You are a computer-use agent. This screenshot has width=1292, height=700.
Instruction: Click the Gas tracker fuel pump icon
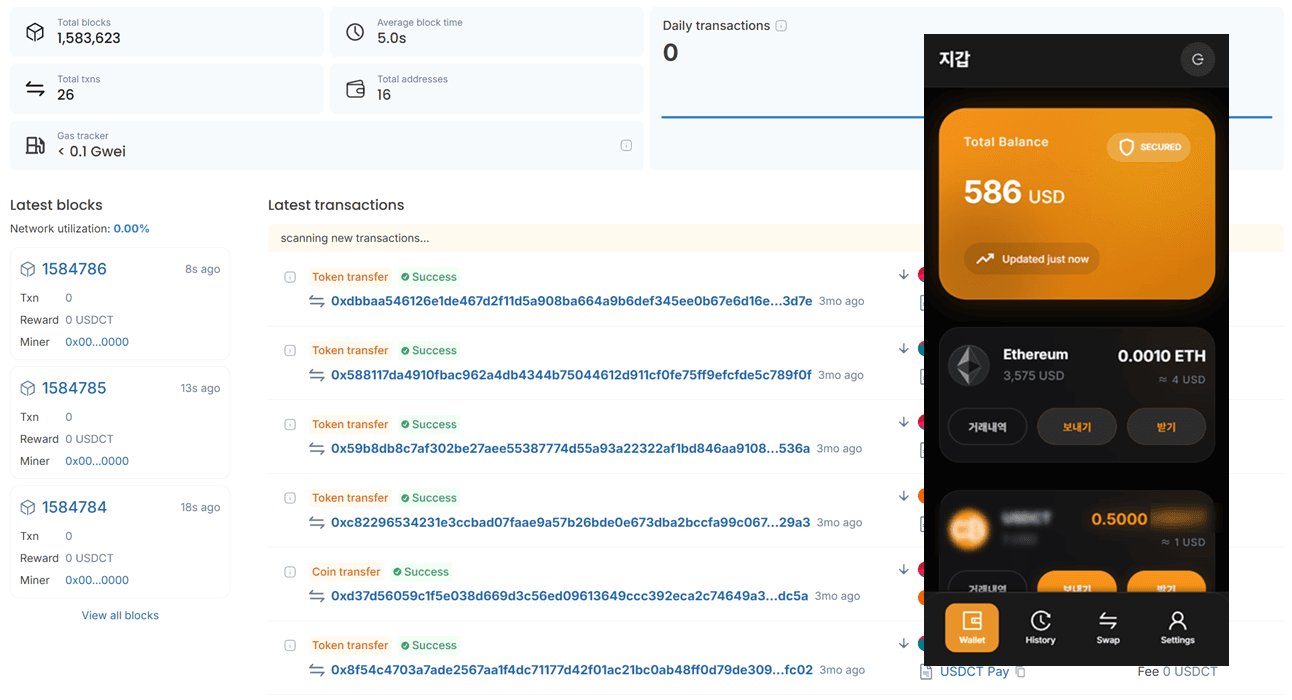coord(35,145)
